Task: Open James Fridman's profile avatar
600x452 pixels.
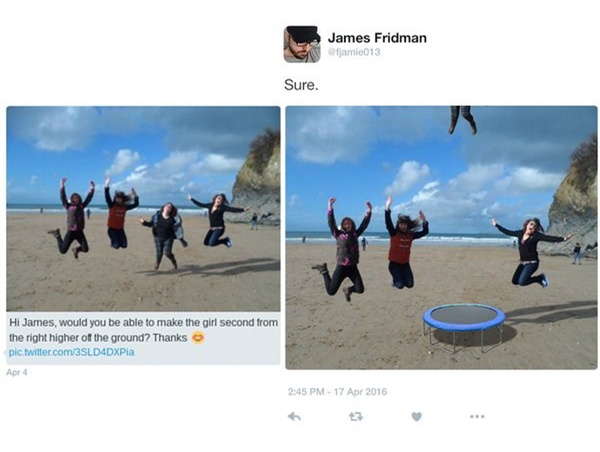Action: coord(302,44)
